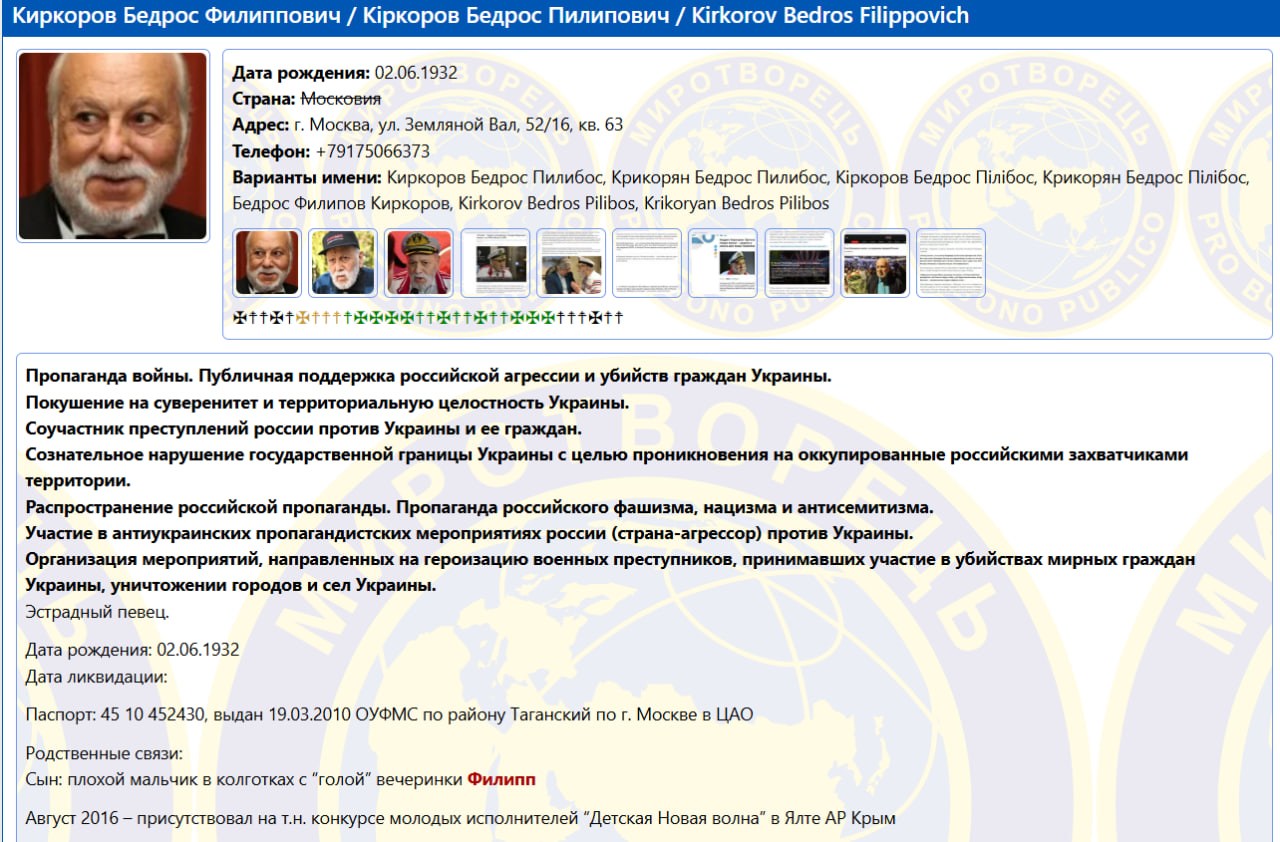
Task: Open the large profile photo
Action: [113, 146]
